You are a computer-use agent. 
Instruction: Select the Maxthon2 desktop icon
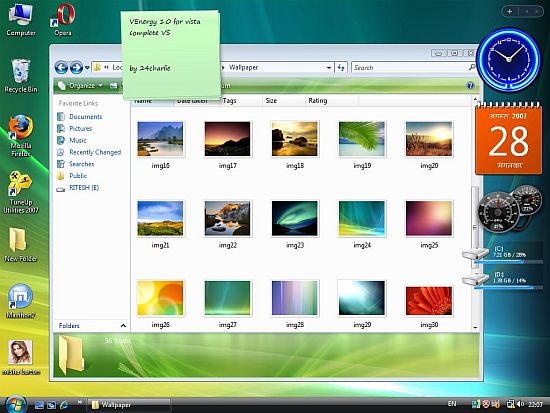(x=20, y=301)
